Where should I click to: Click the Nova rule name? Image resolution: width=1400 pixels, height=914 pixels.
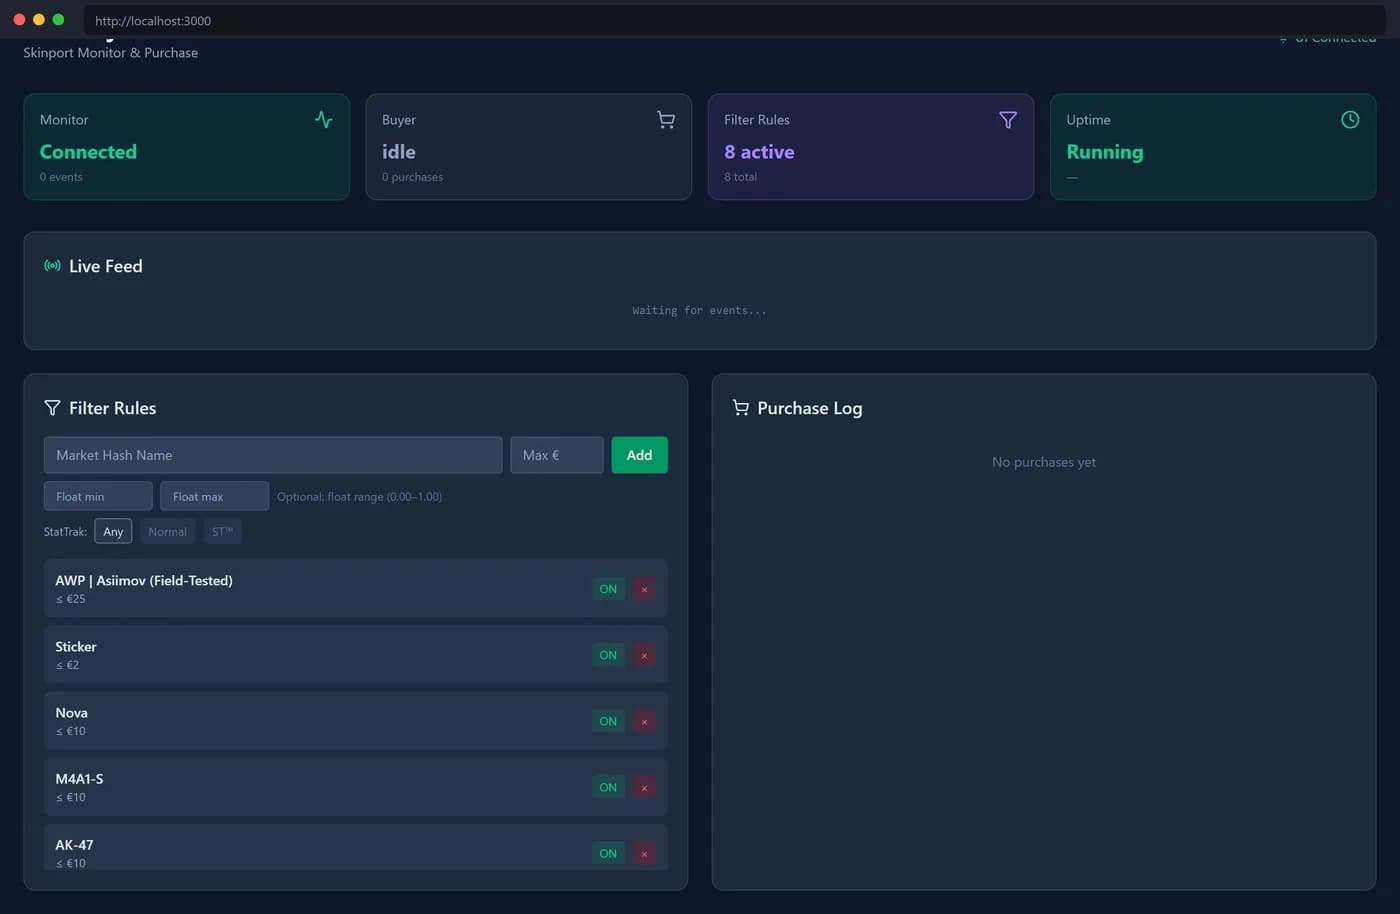(72, 712)
